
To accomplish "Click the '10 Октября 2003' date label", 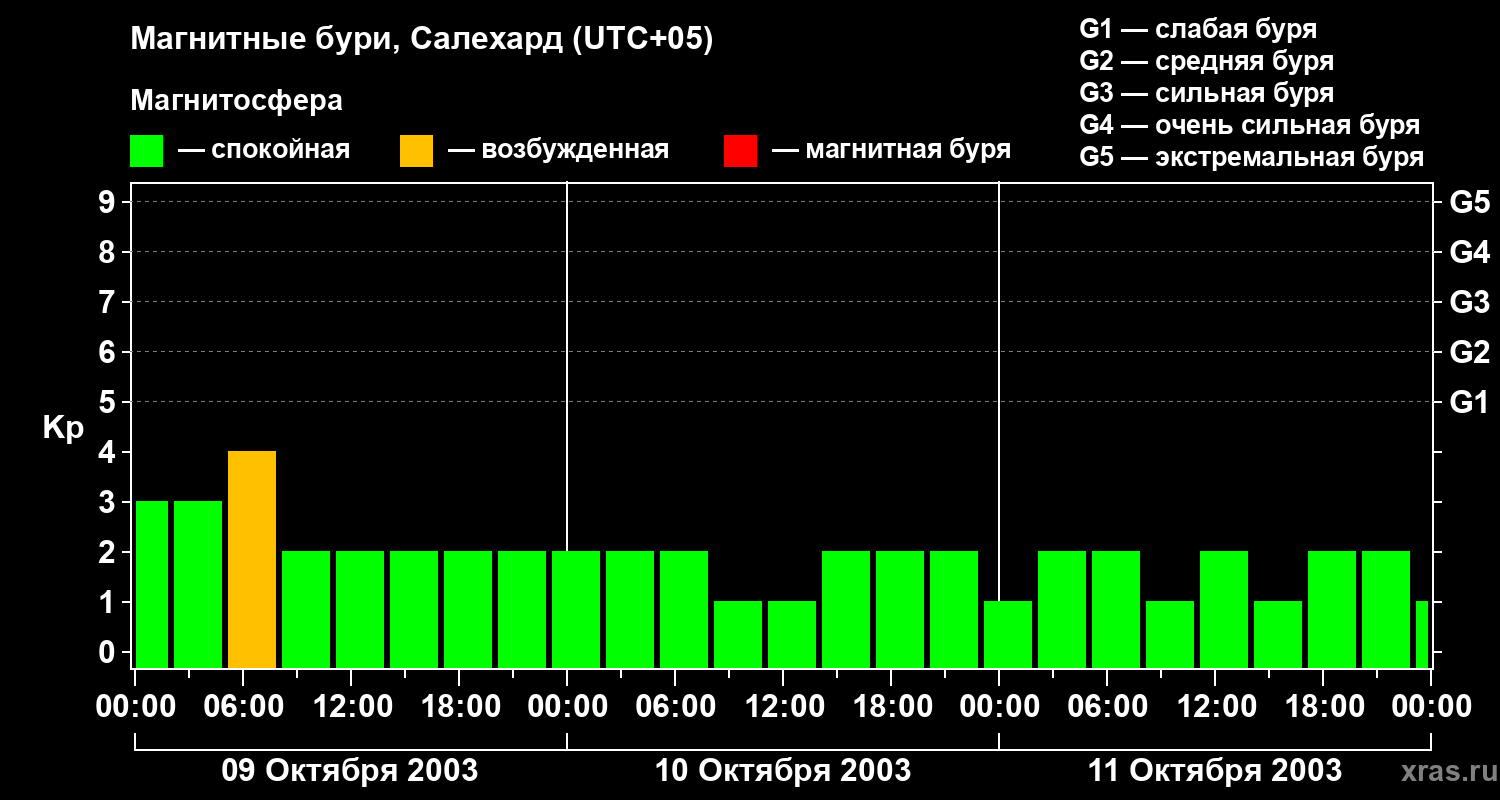I will [783, 771].
